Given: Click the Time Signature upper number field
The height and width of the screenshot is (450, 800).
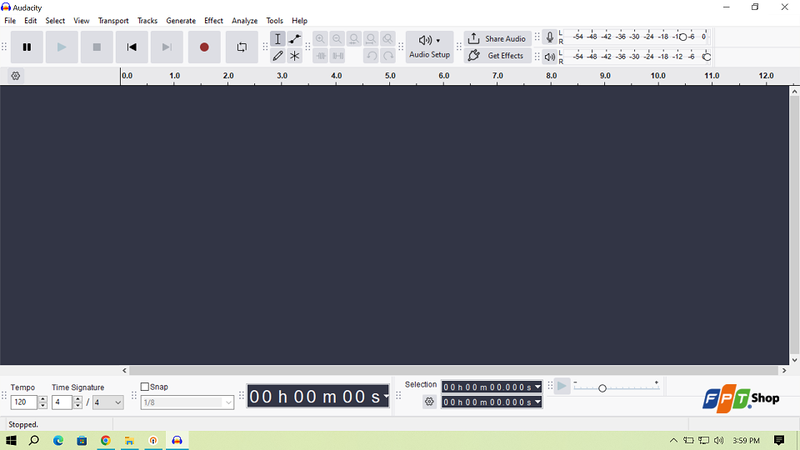Looking at the screenshot, I should click(62, 402).
